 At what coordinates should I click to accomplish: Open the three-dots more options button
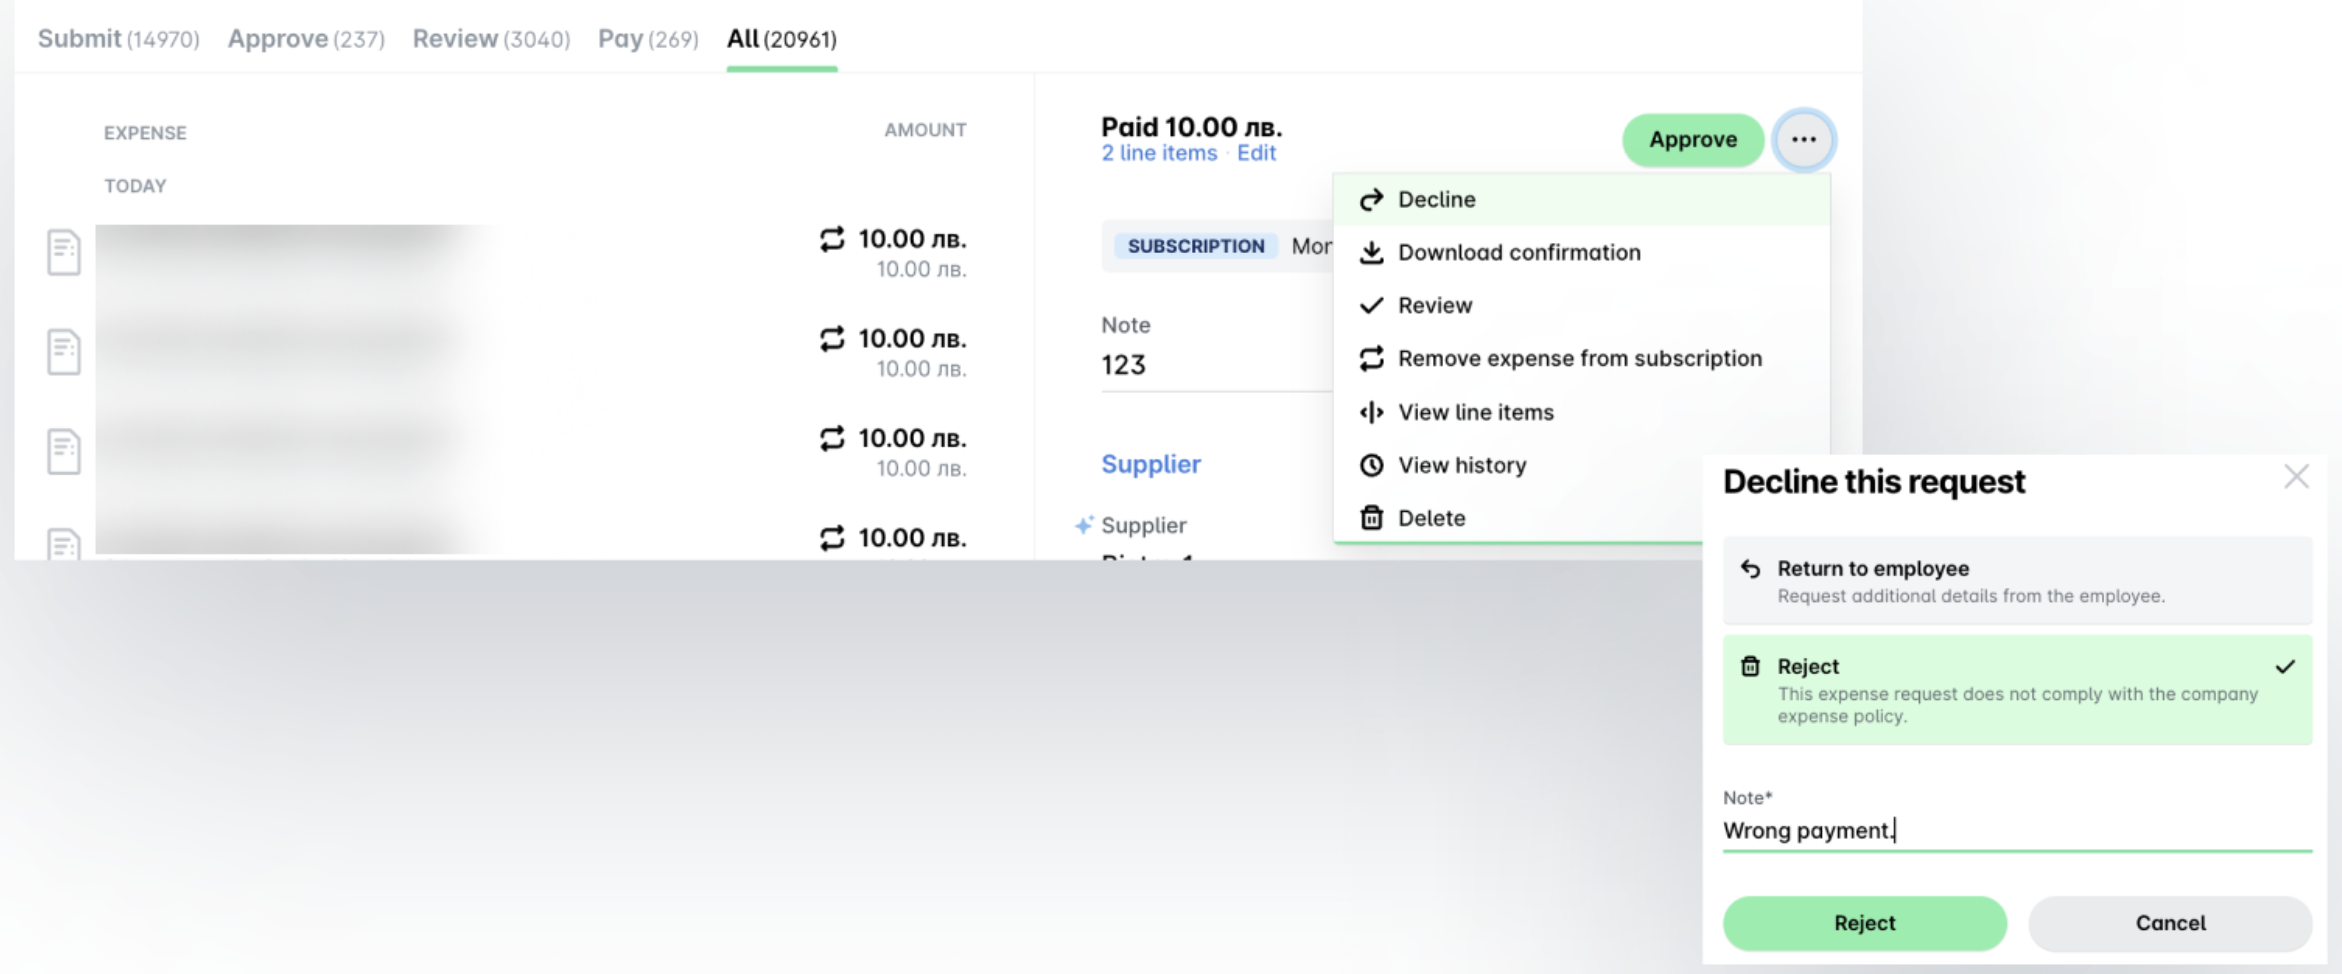pyautogui.click(x=1804, y=139)
